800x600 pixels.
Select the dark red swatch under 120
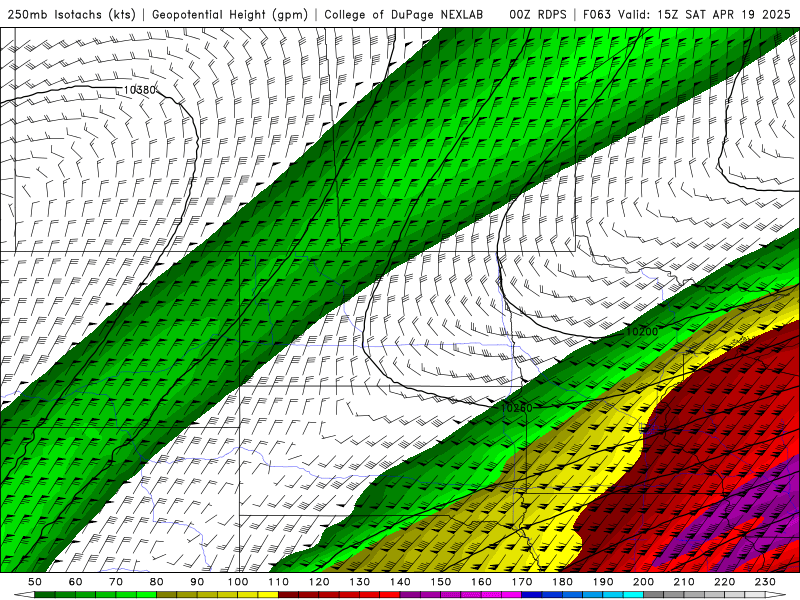click(329, 595)
